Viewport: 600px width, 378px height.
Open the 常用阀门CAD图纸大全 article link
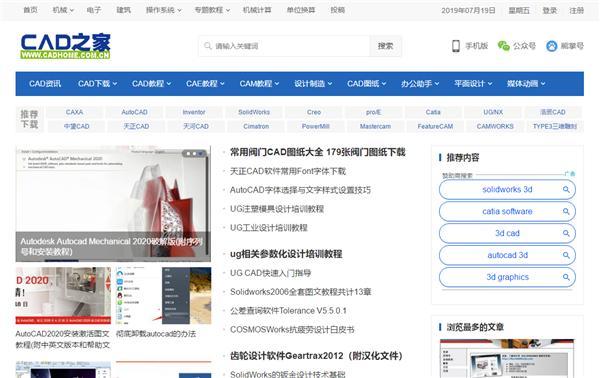tap(318, 152)
